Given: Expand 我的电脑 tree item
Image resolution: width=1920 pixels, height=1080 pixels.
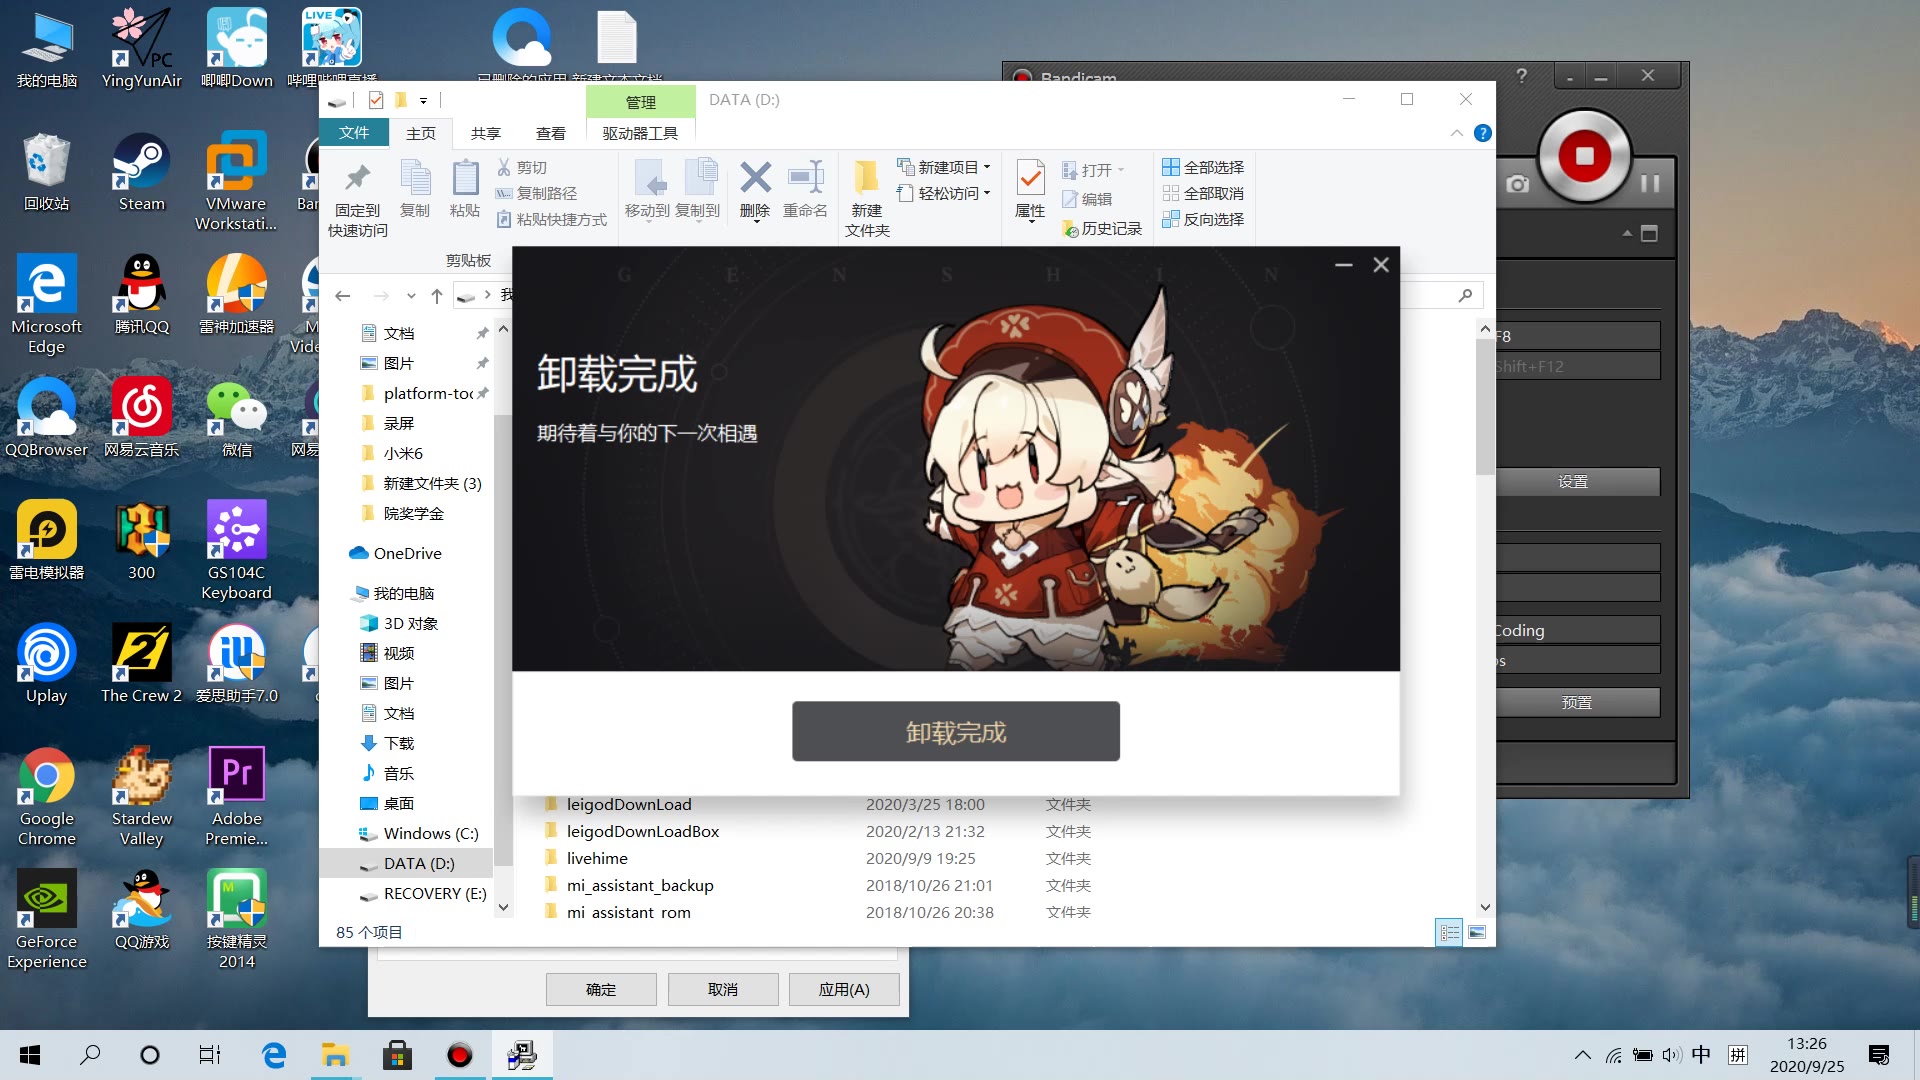Looking at the screenshot, I should point(335,592).
